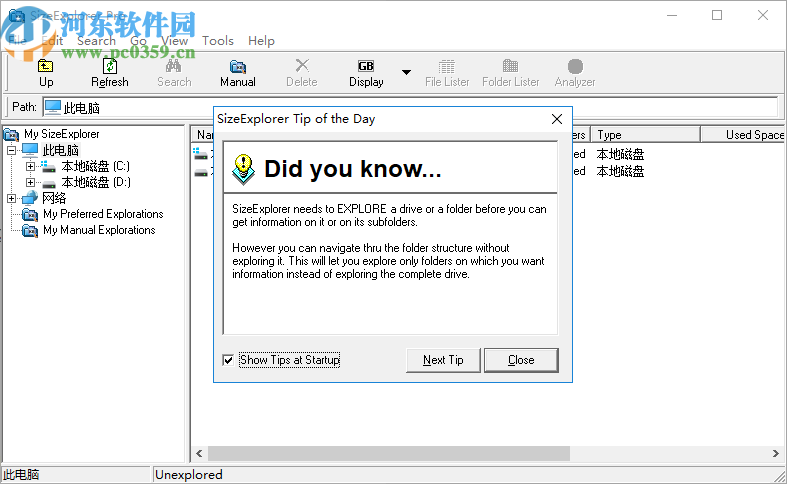The image size is (787, 484).
Task: Select My Manual Explorations tree label
Action: [x=99, y=230]
